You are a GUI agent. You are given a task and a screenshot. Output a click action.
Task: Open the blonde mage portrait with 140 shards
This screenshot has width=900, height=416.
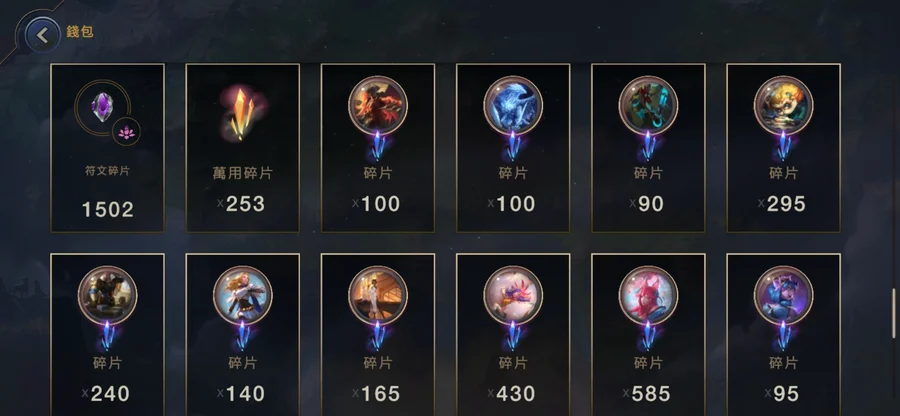[x=243, y=296]
